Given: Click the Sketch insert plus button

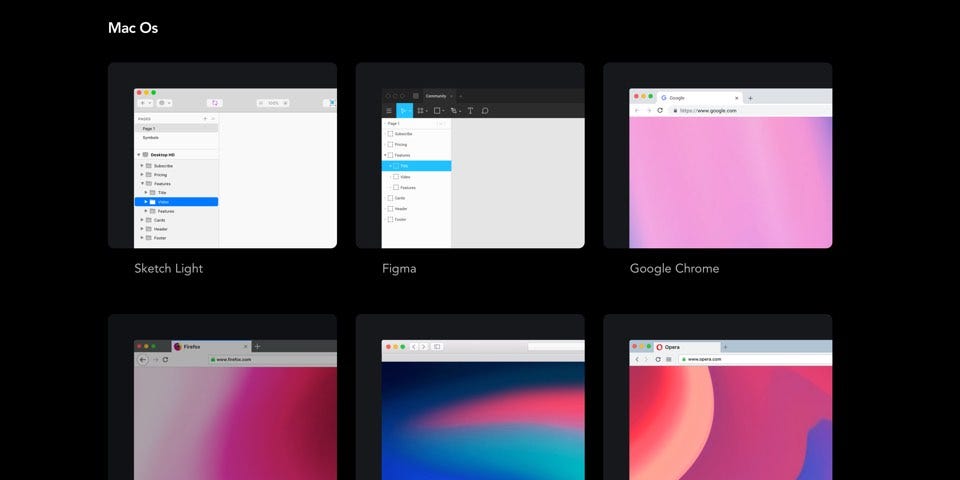Looking at the screenshot, I should pos(146,103).
